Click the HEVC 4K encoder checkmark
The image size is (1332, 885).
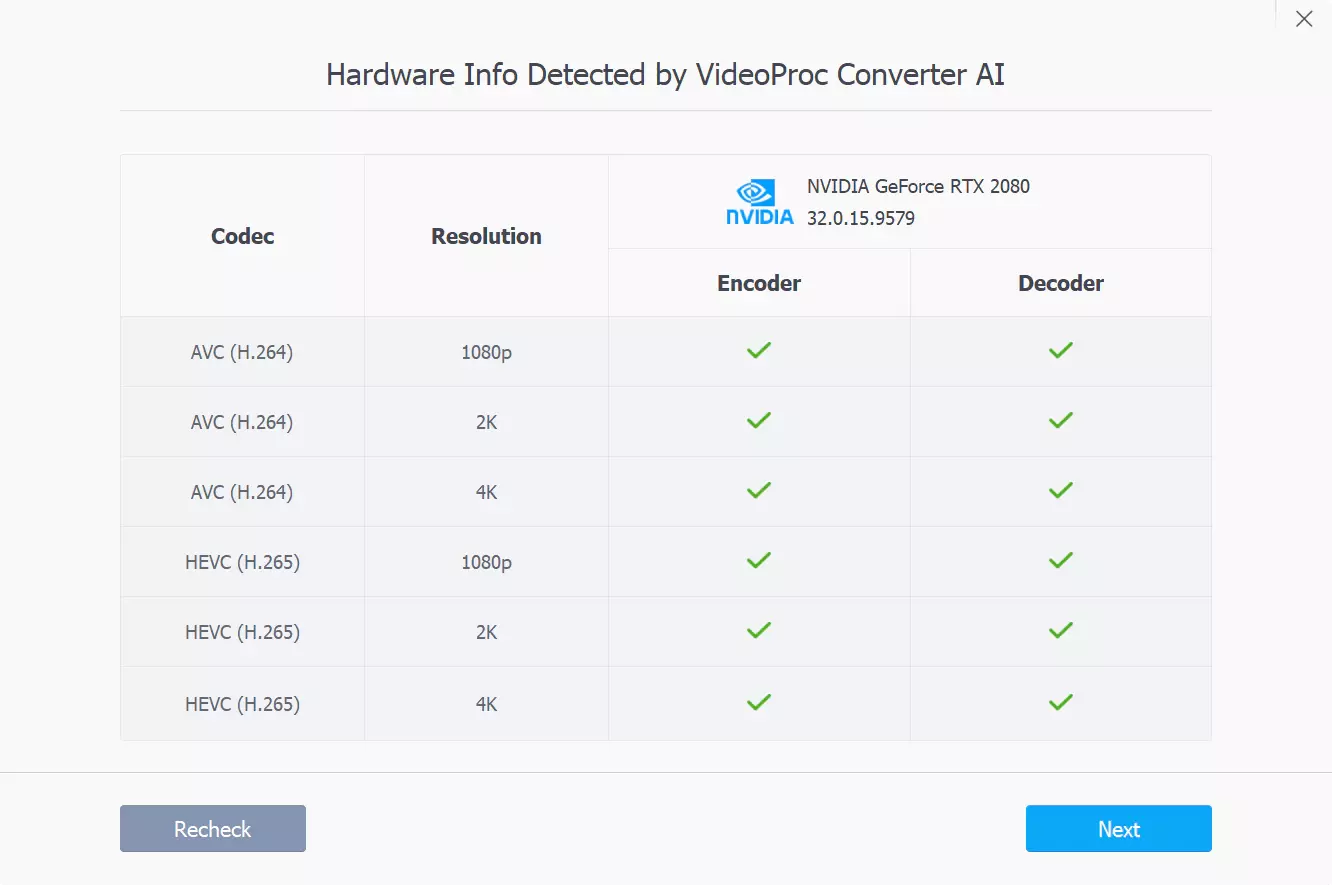[x=759, y=703]
